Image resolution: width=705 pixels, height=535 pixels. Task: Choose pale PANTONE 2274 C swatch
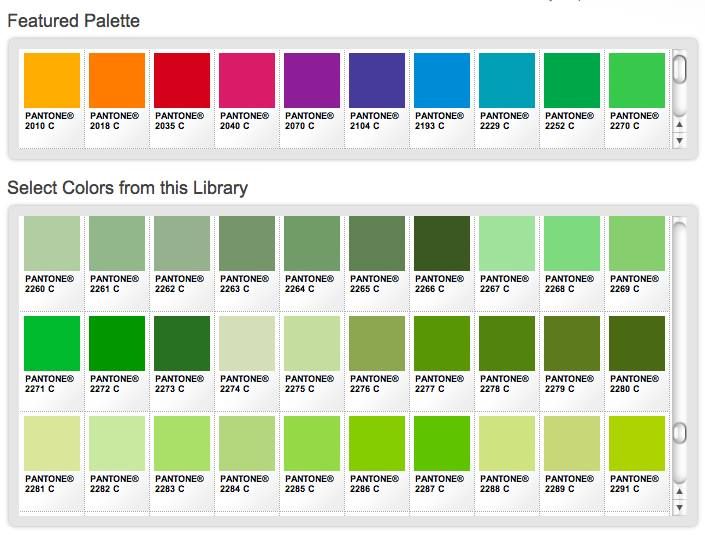click(x=247, y=343)
